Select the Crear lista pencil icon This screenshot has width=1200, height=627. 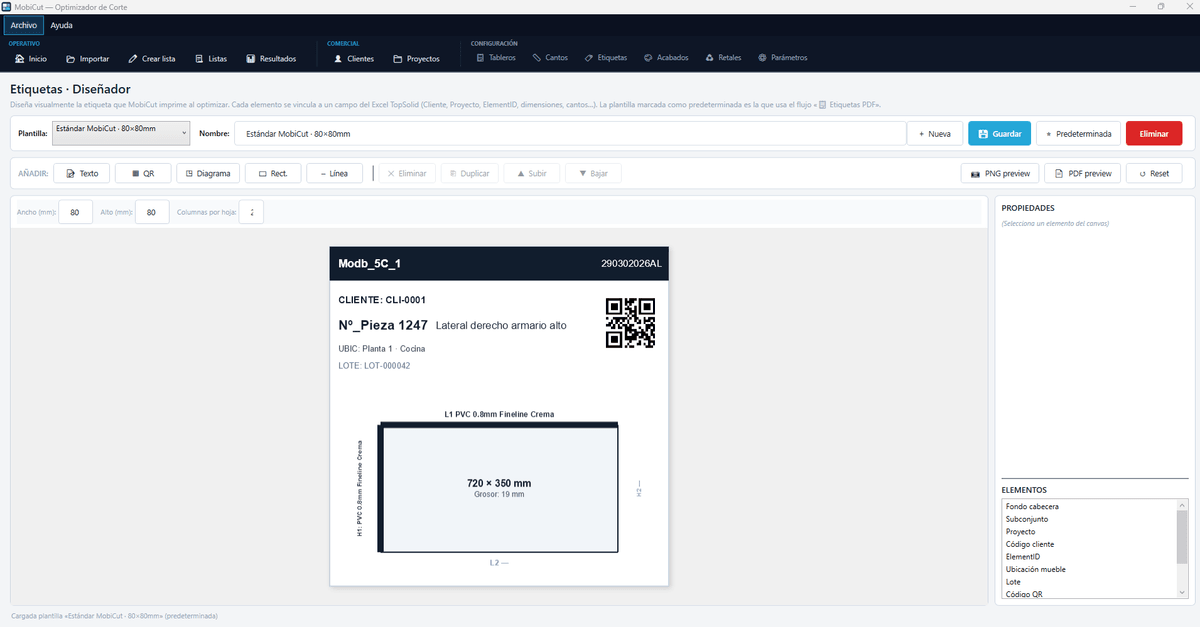pos(133,59)
